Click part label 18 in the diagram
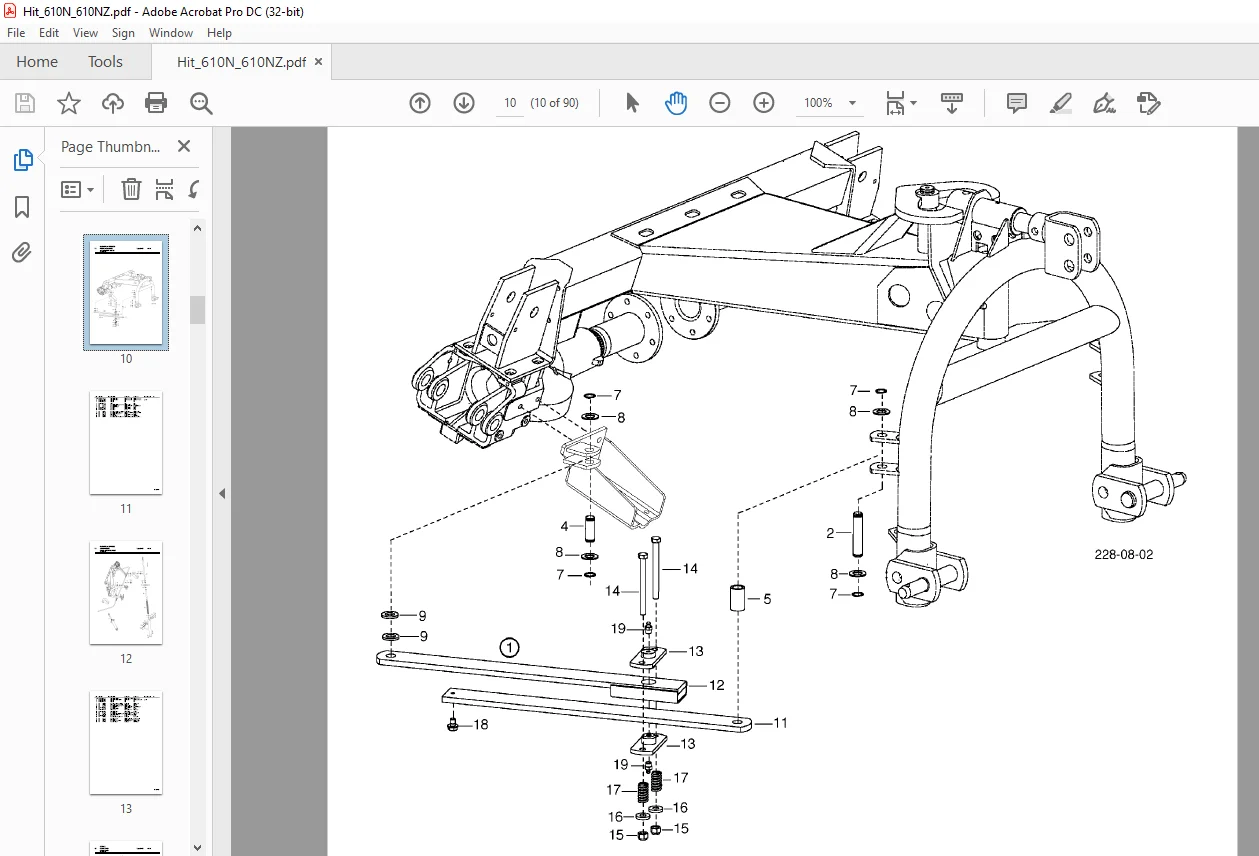 (x=481, y=724)
